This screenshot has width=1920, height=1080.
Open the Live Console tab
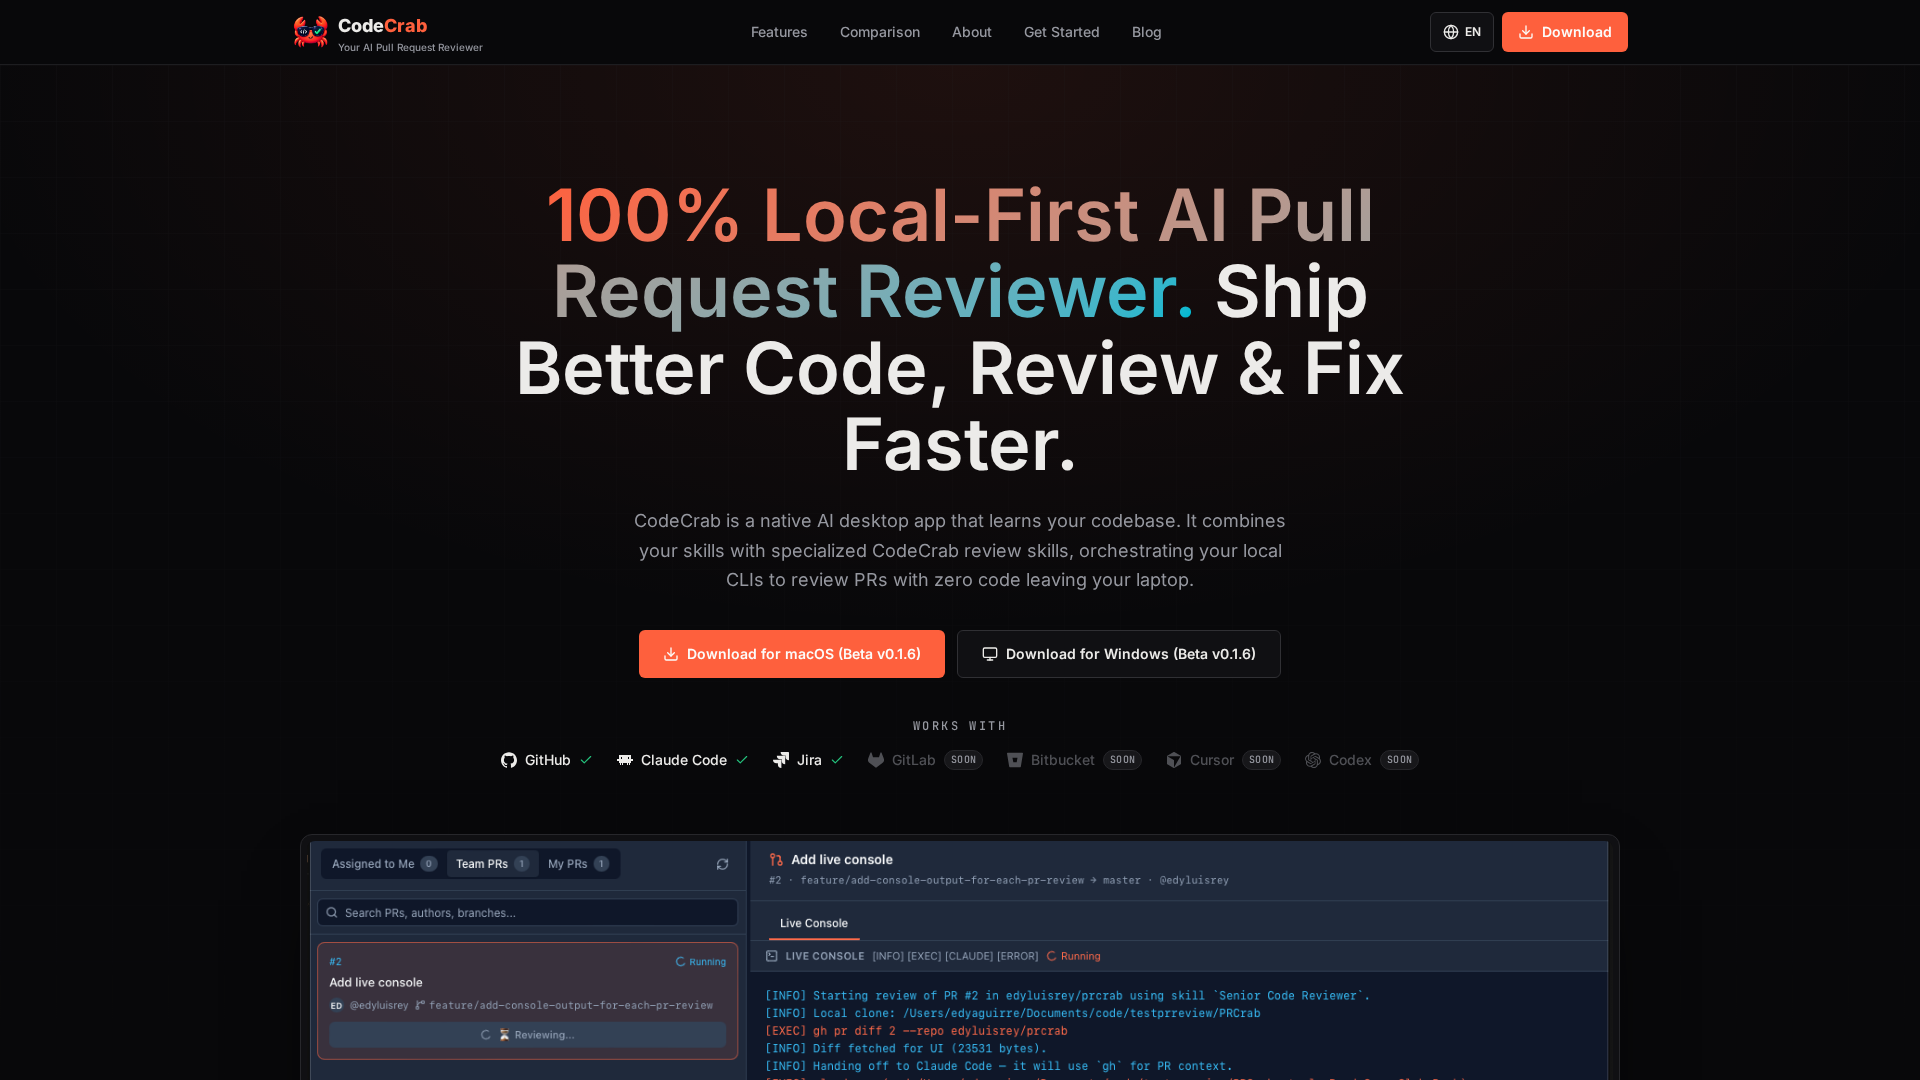click(x=814, y=923)
